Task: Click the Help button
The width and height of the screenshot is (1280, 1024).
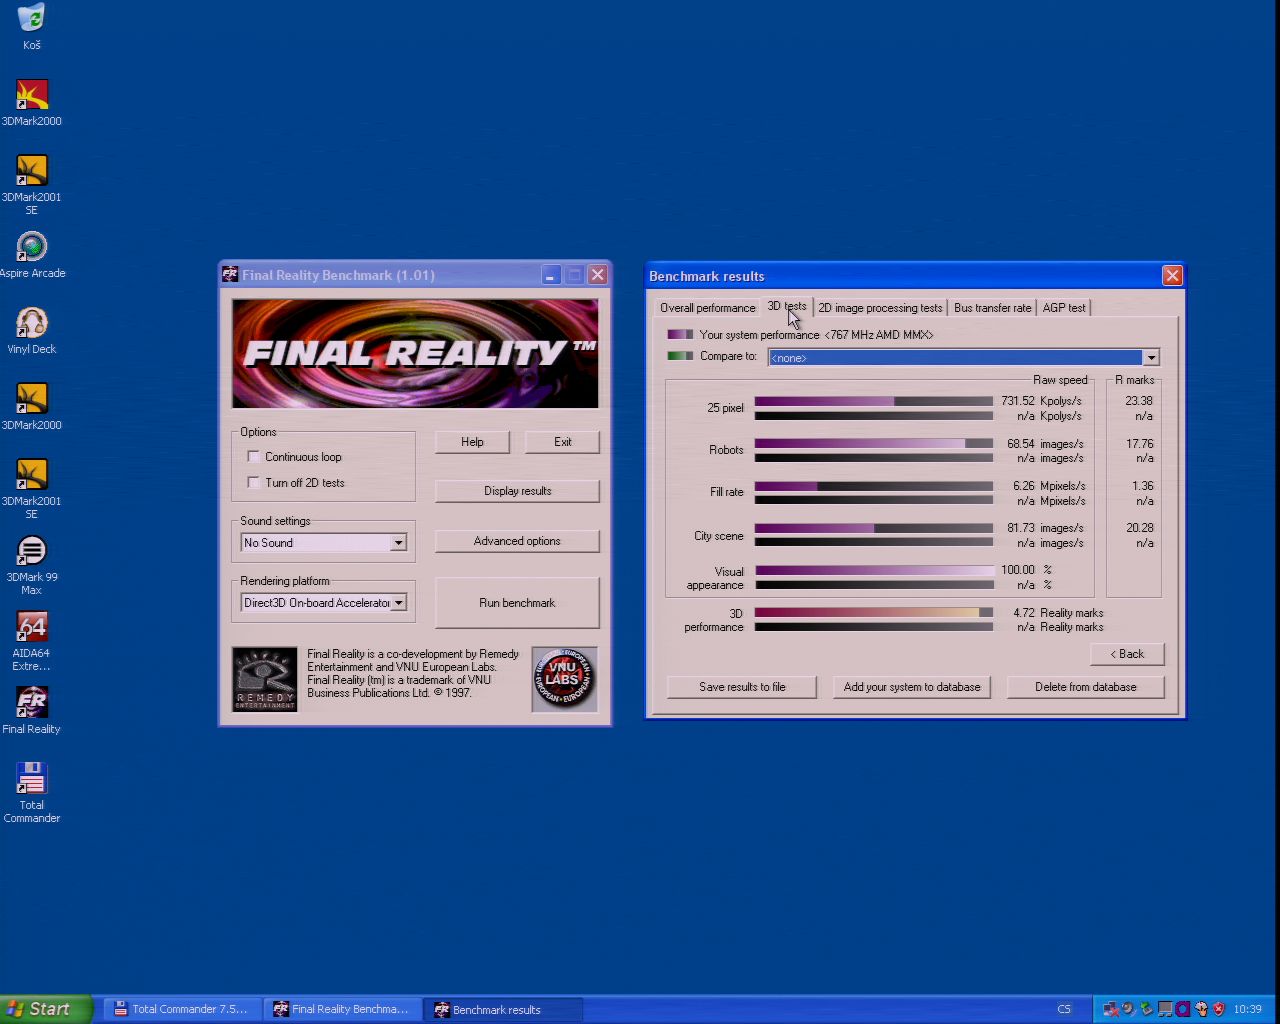Action: coord(472,442)
